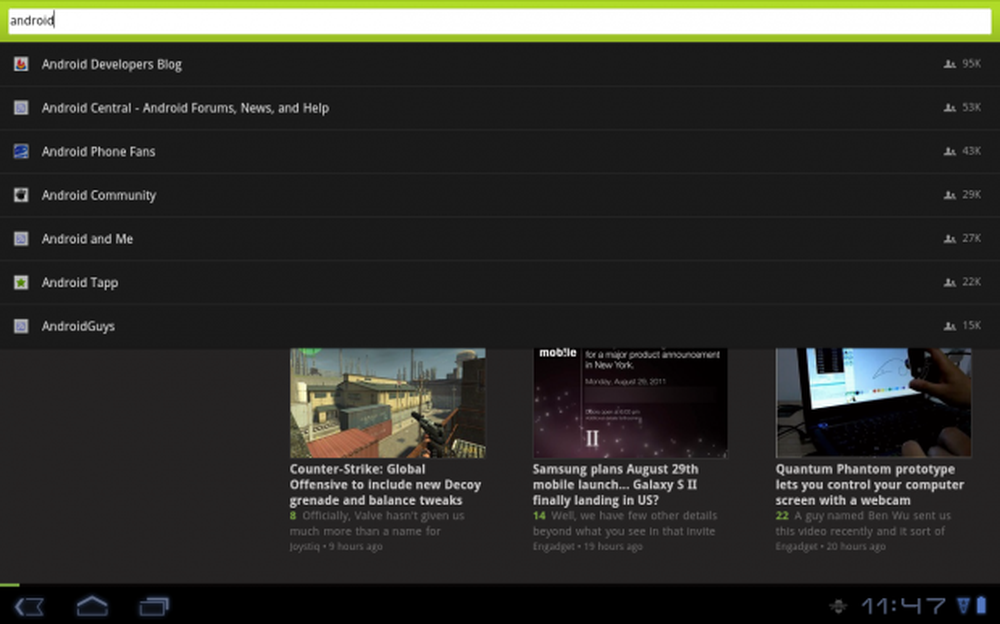
Task: Click subscriber icon beside 29K
Action: point(950,195)
